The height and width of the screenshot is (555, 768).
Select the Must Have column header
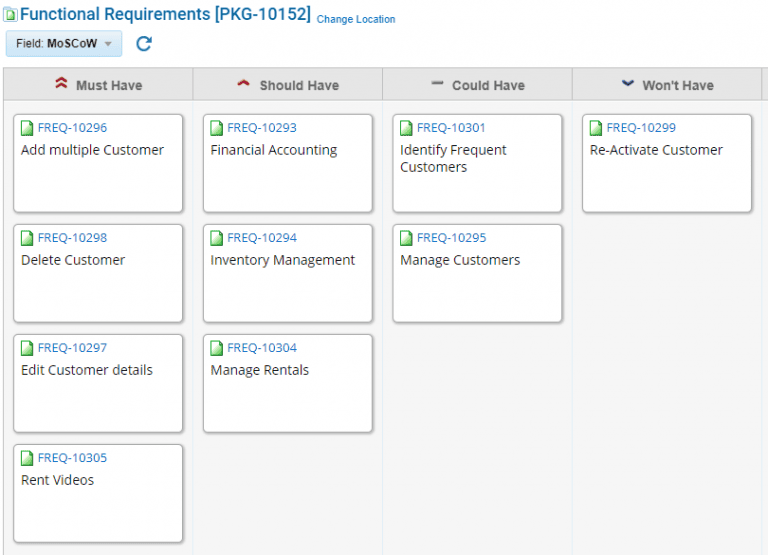point(98,85)
